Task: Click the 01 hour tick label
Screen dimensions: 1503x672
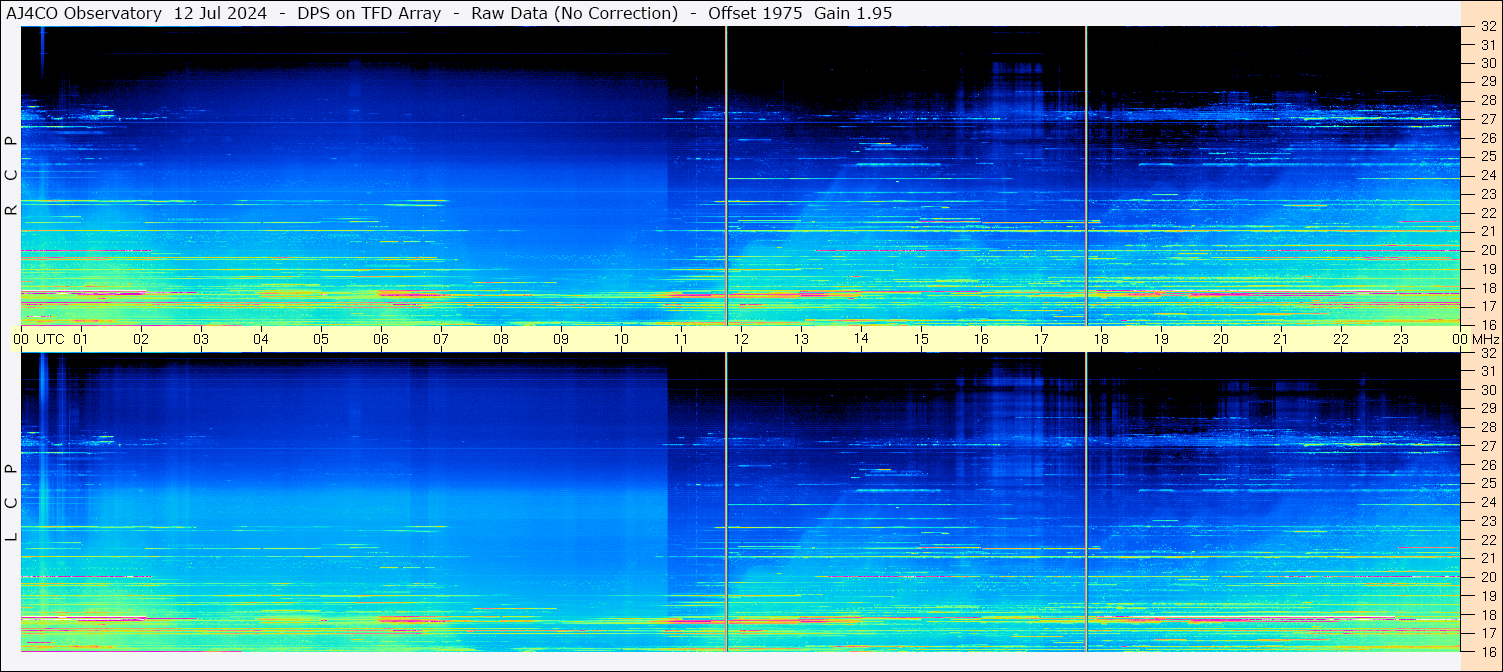Action: pos(81,339)
